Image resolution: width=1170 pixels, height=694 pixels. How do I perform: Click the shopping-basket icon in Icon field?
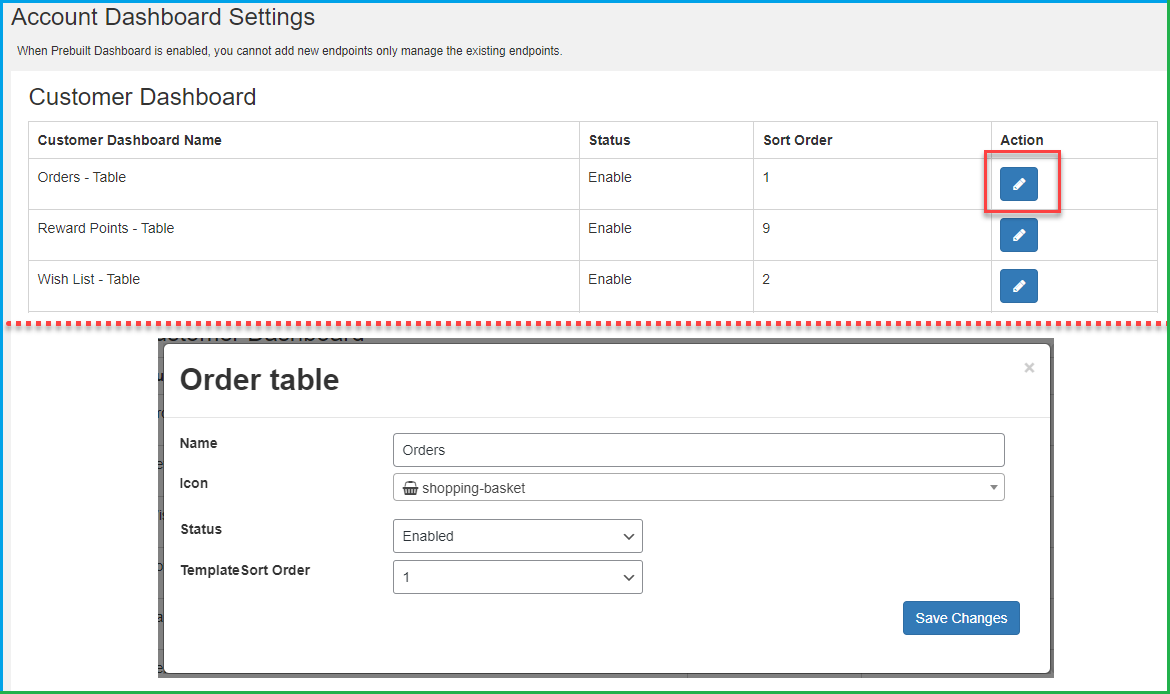coord(410,488)
